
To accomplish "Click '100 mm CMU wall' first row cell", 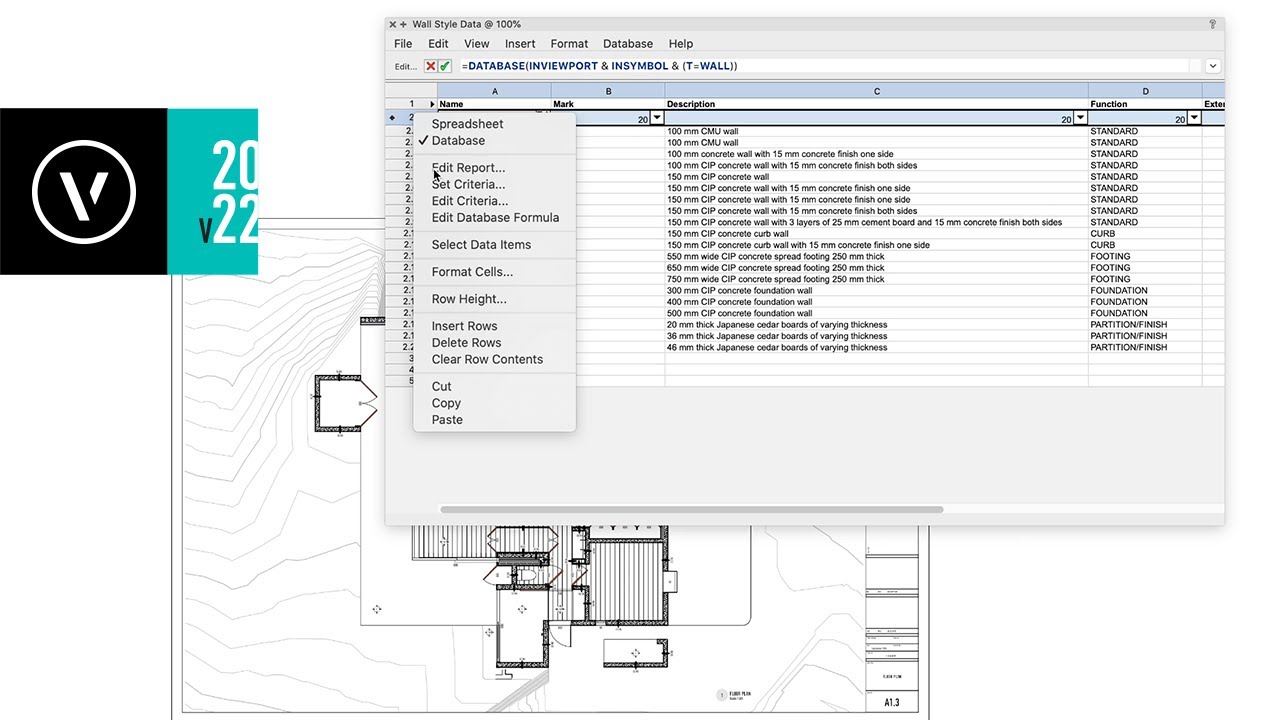I will click(x=877, y=131).
